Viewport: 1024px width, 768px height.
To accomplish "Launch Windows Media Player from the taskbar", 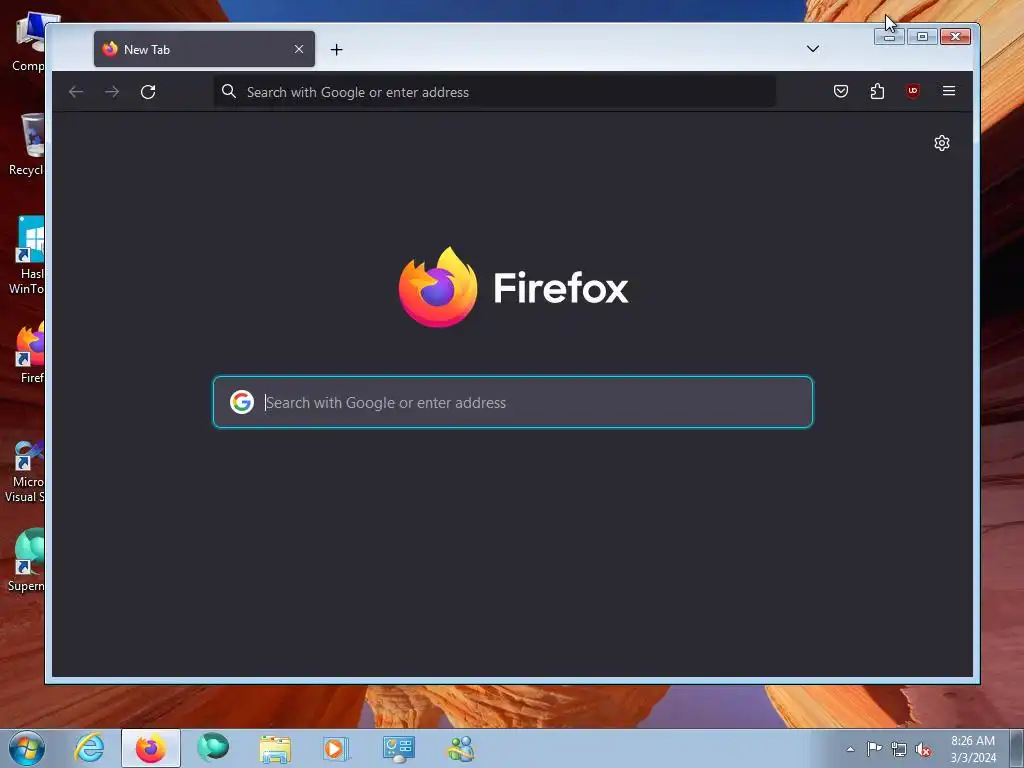I will point(336,748).
